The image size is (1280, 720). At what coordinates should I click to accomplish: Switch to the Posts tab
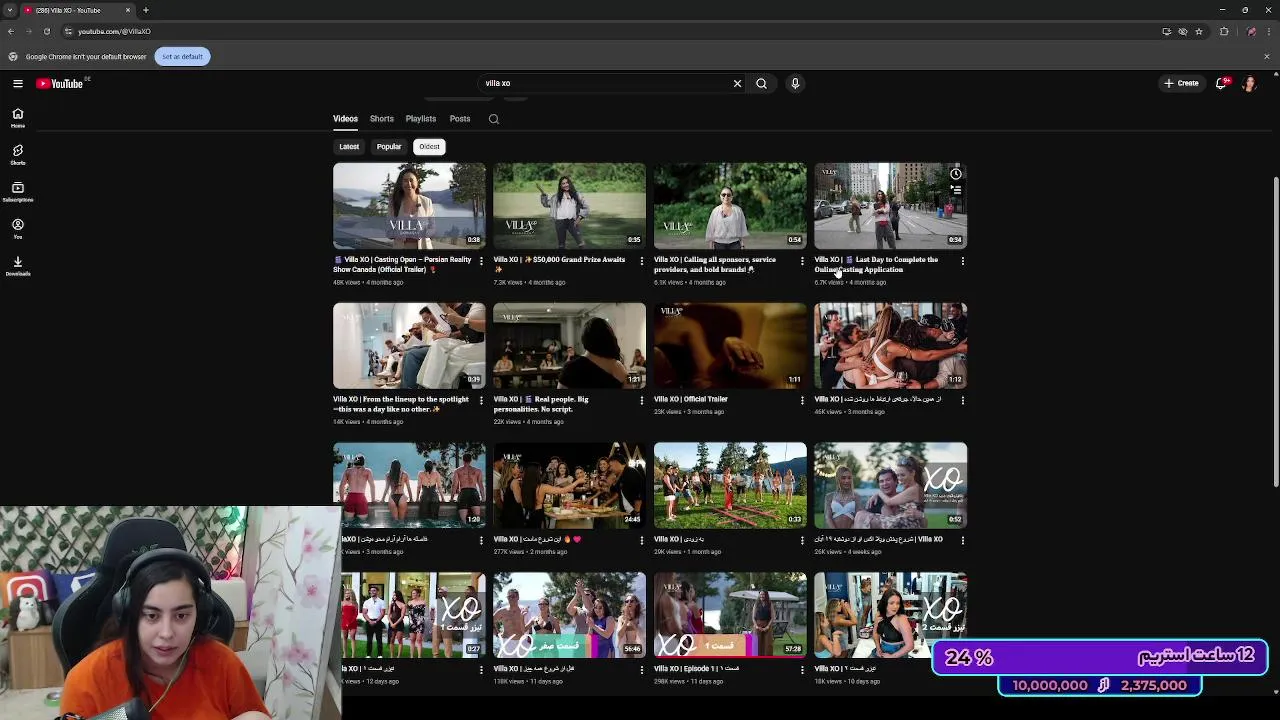460,119
